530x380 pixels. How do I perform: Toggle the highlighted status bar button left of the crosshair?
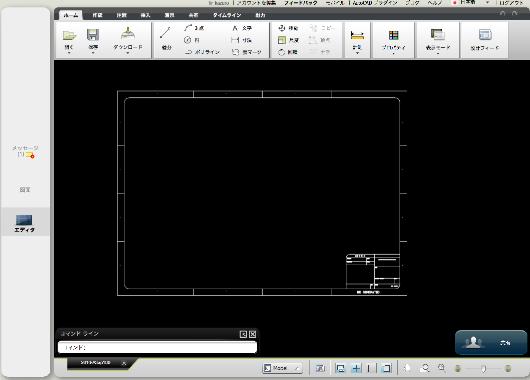340,368
